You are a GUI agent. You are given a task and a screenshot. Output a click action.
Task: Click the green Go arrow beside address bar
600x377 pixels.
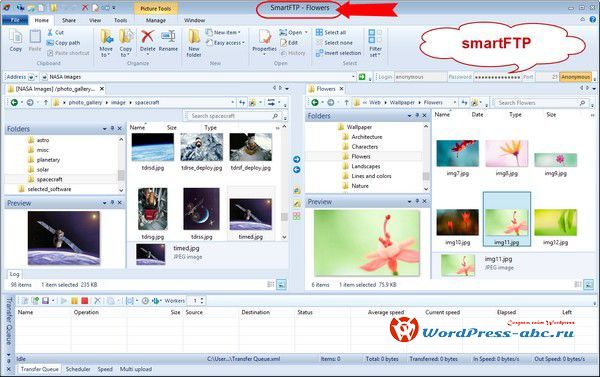362,77
